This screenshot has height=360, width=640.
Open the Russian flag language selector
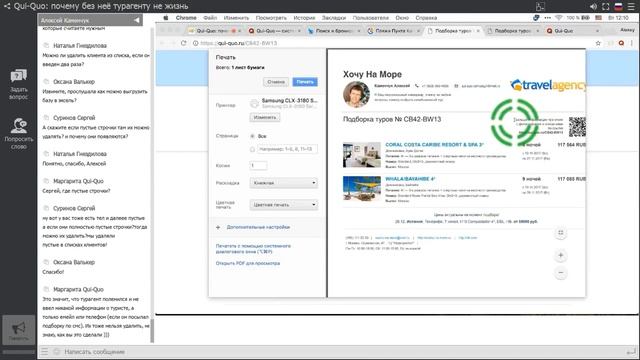click(x=618, y=7)
